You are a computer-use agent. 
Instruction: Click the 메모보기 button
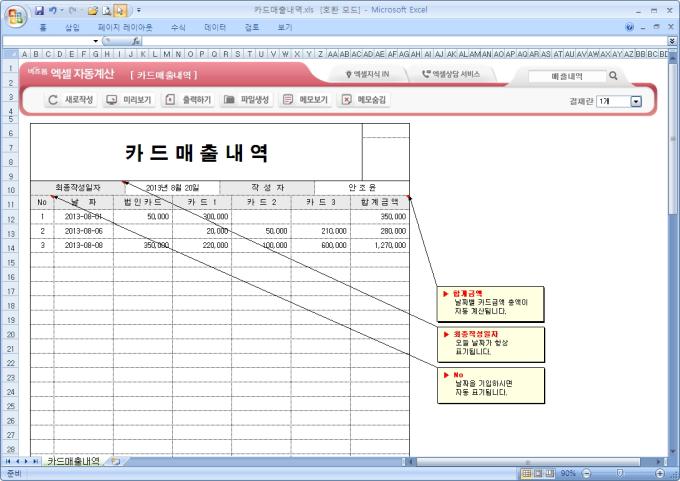pos(305,100)
